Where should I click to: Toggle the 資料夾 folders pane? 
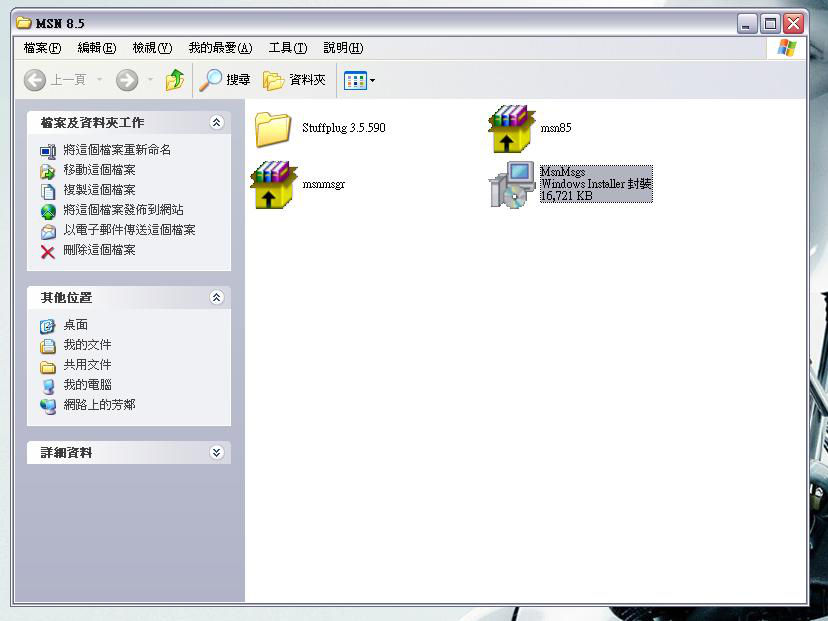294,80
